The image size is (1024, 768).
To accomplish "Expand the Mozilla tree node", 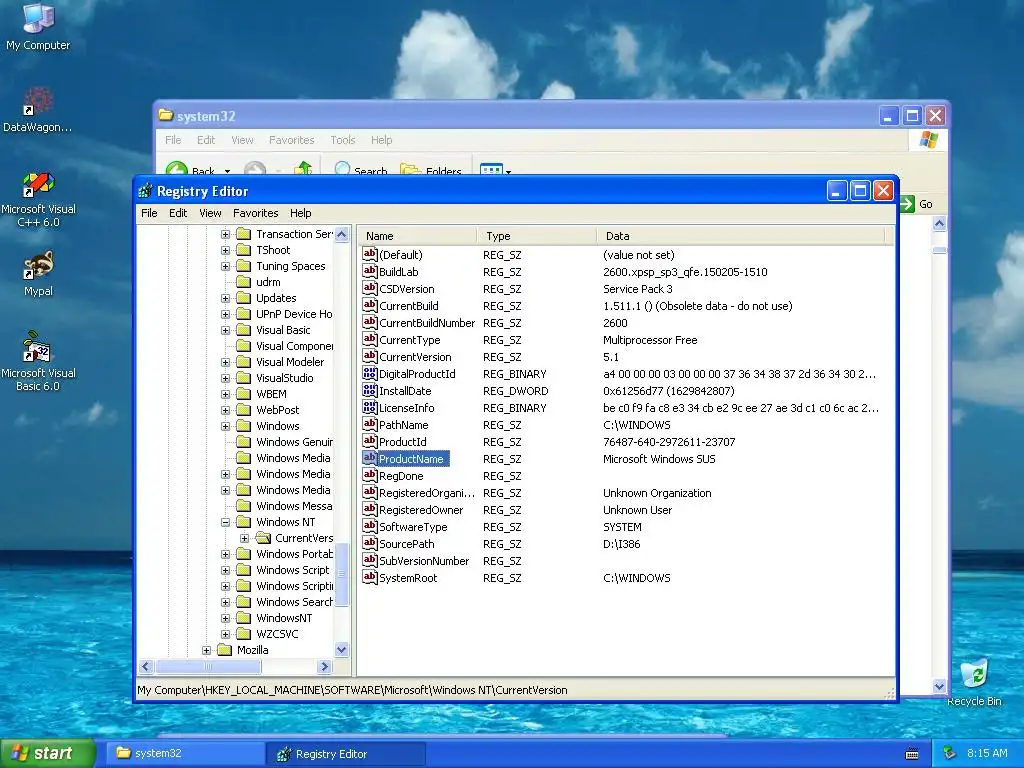I will click(206, 650).
